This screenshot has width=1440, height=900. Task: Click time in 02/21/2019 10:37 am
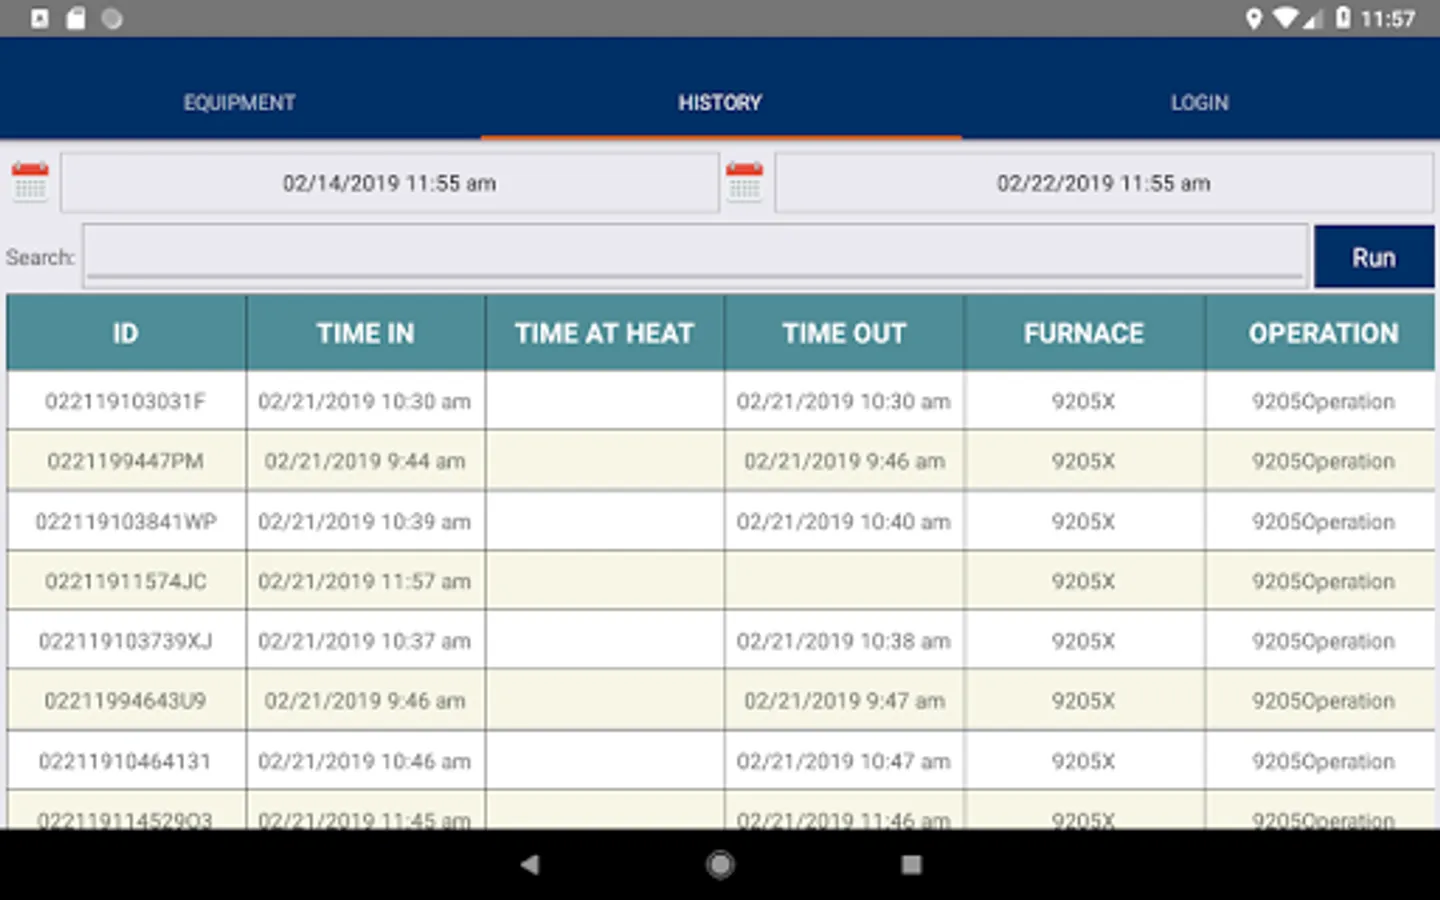(x=365, y=641)
